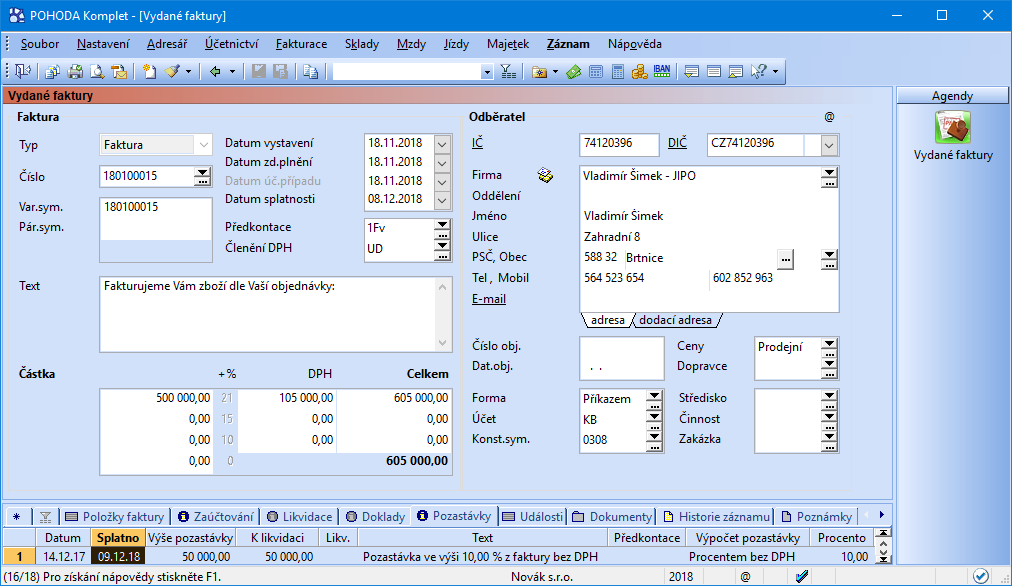
Task: Click the send by e-mail envelope icon
Action: coord(119,72)
